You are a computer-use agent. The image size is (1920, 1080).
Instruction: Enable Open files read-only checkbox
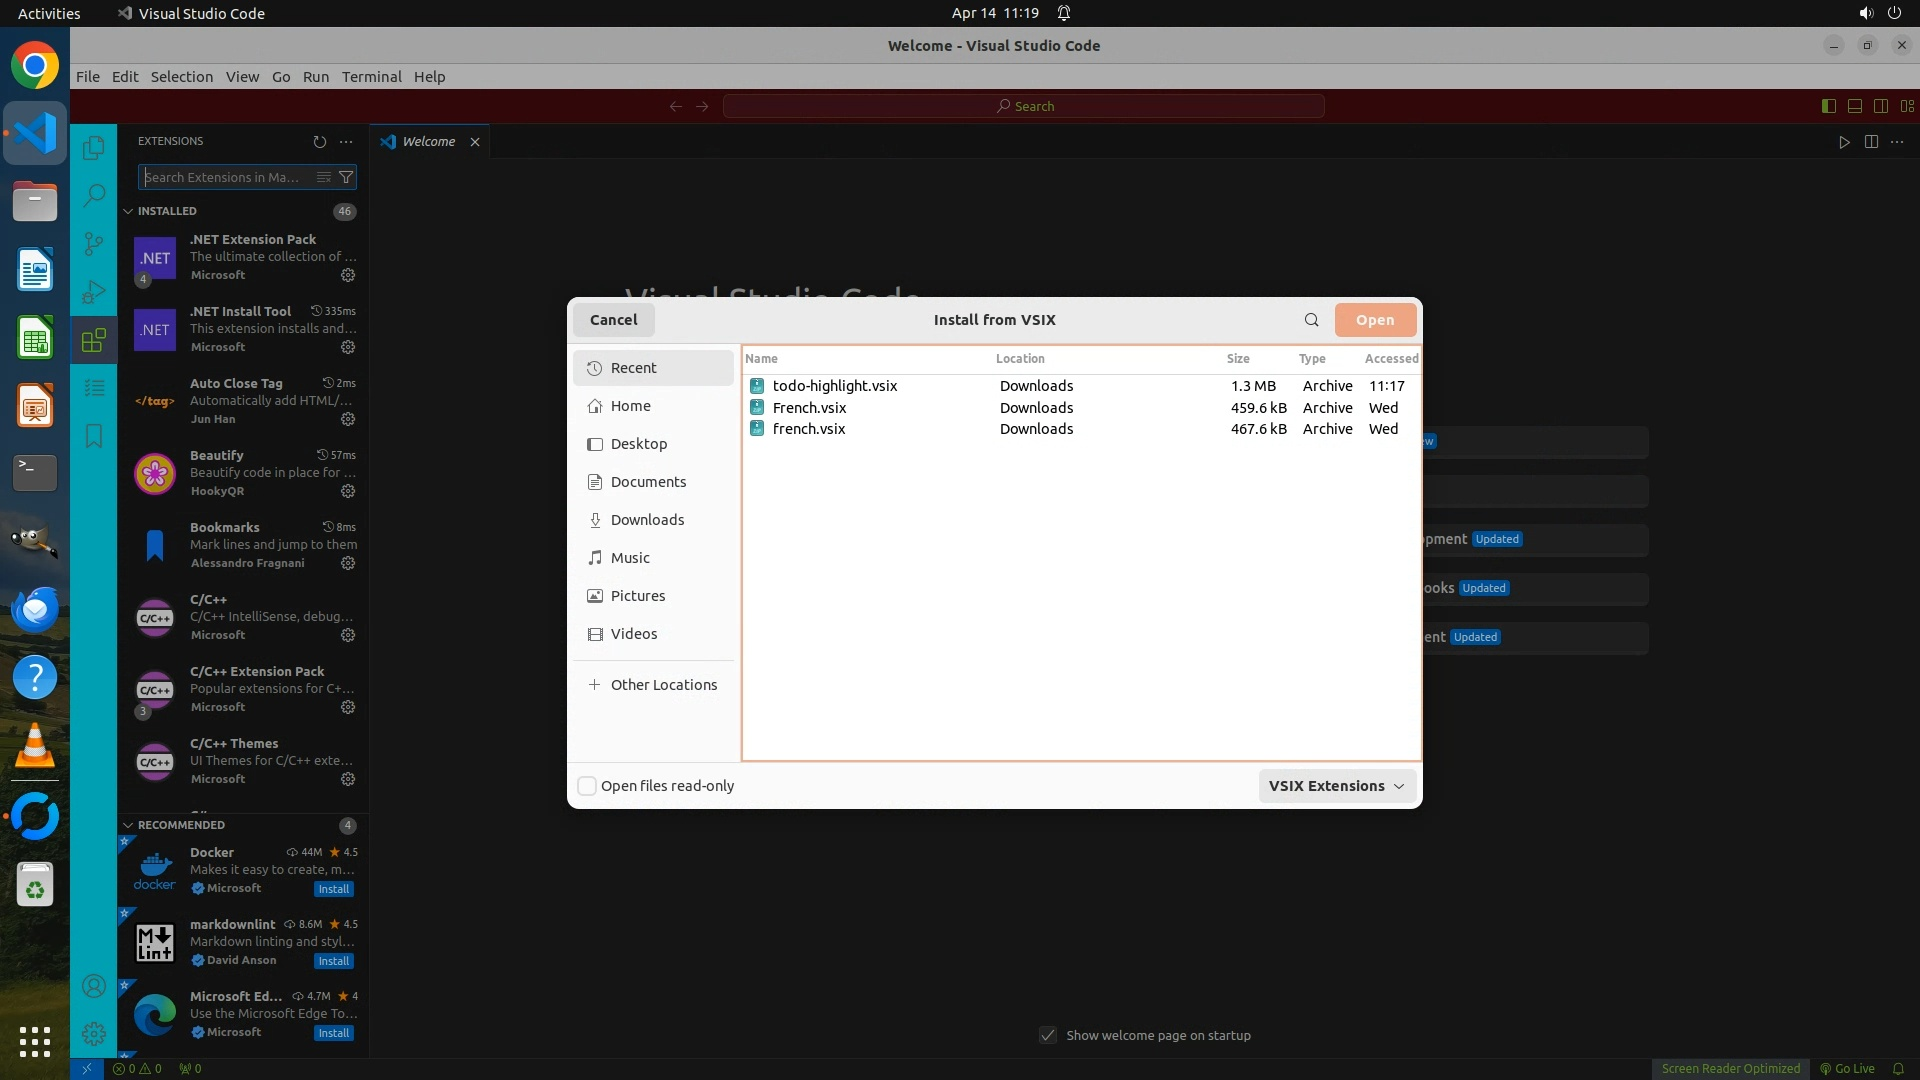pos(588,786)
